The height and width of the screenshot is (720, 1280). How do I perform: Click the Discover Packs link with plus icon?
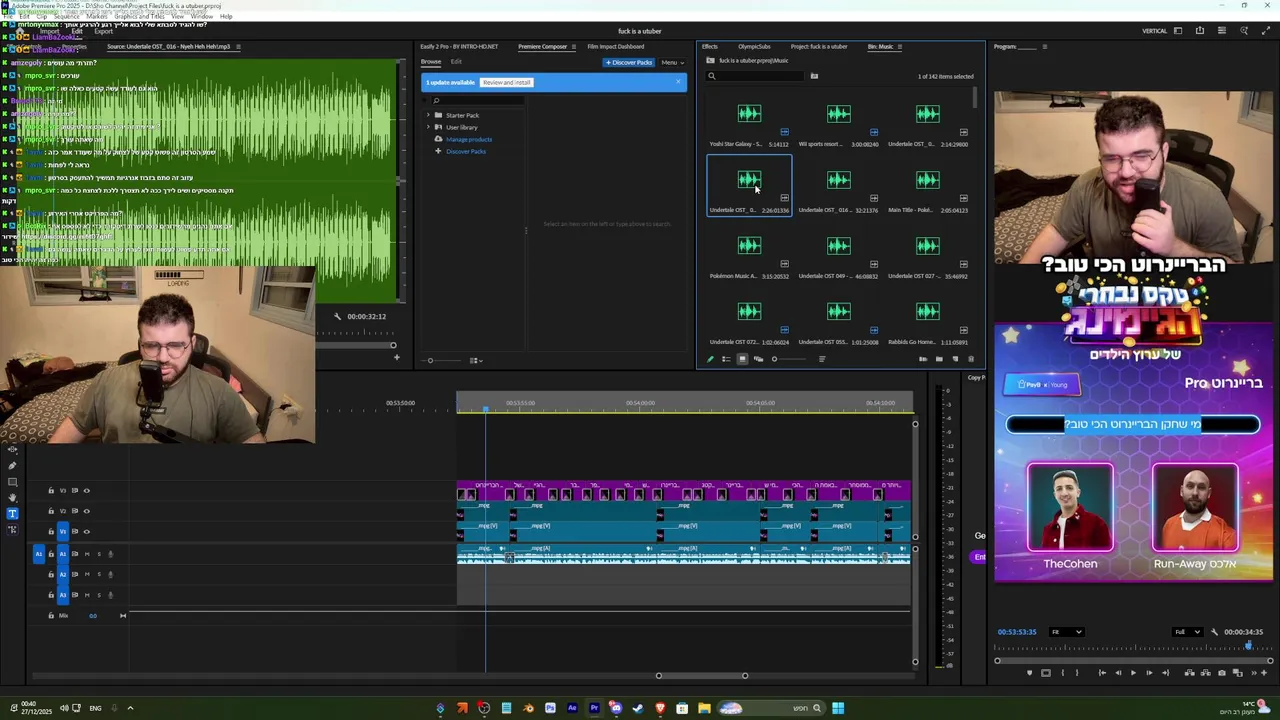466,151
